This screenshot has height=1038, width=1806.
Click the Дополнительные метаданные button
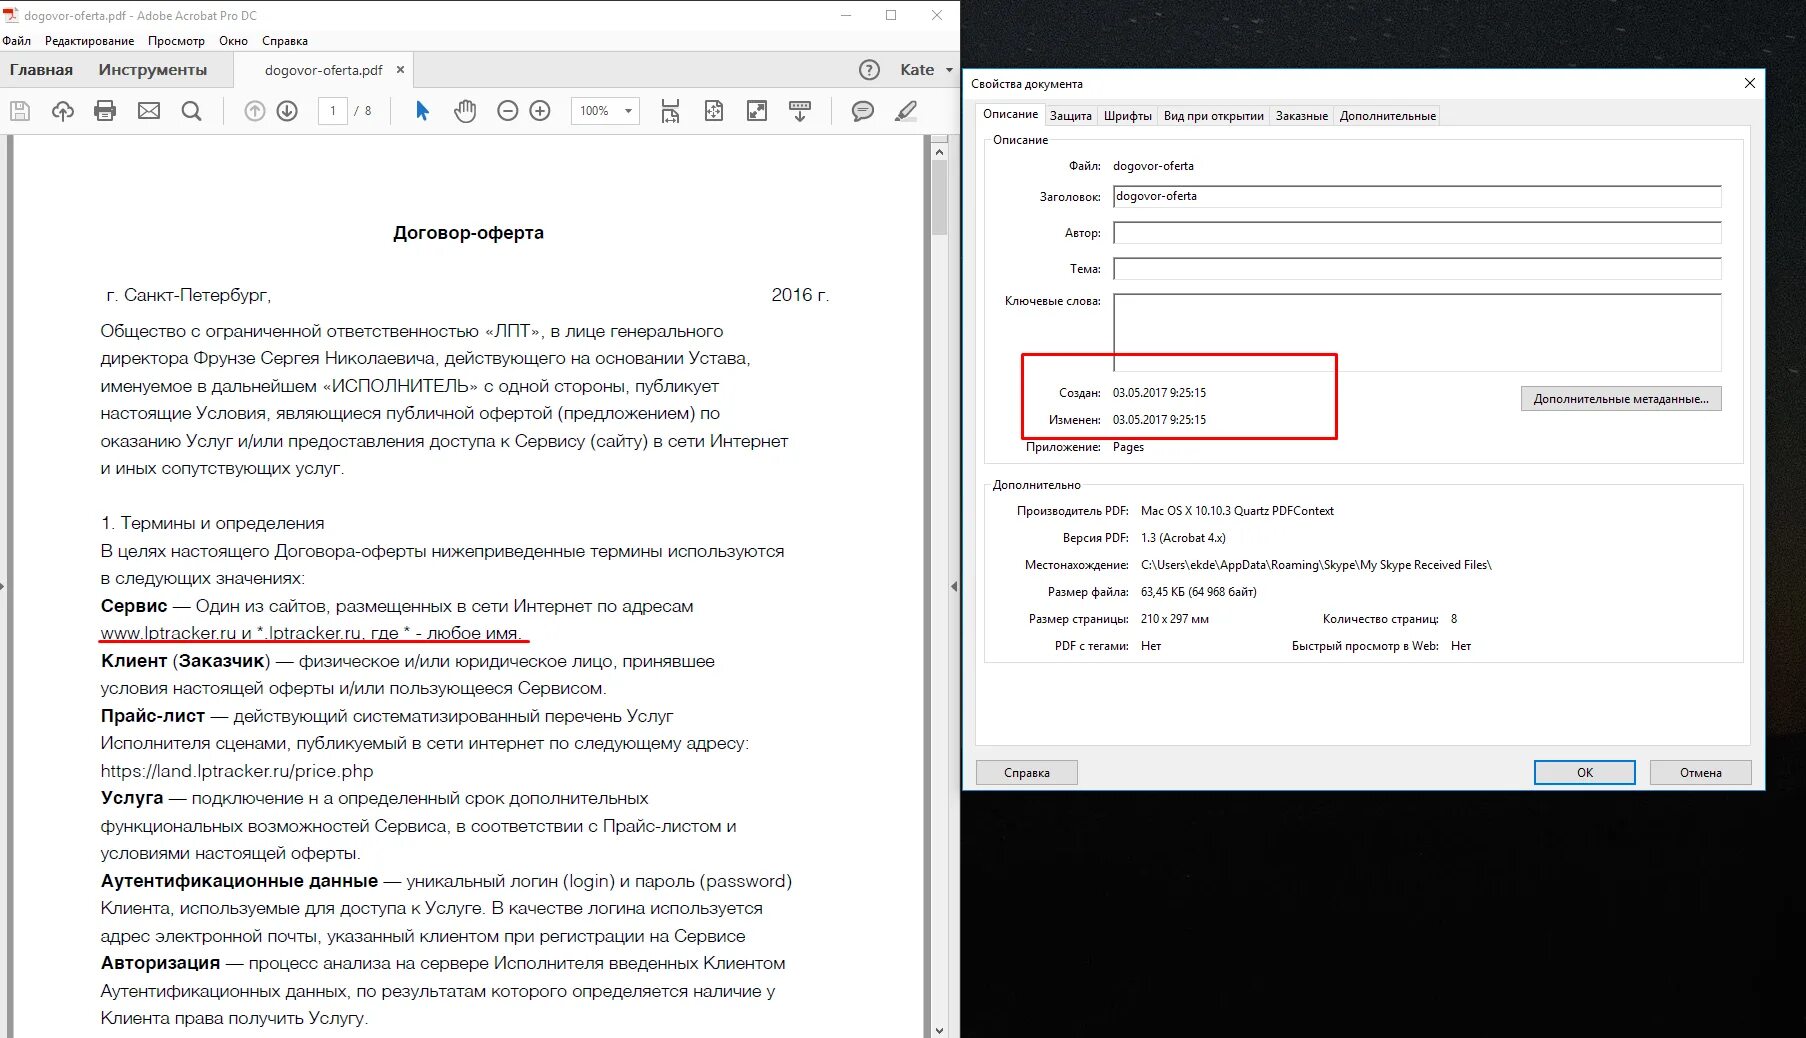pos(1621,399)
